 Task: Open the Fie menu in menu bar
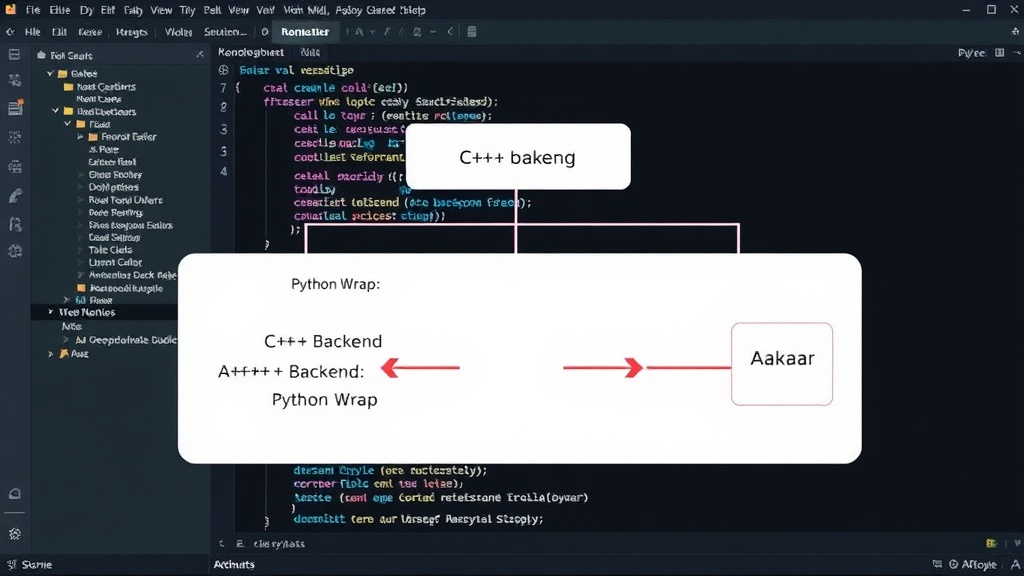coord(33,10)
